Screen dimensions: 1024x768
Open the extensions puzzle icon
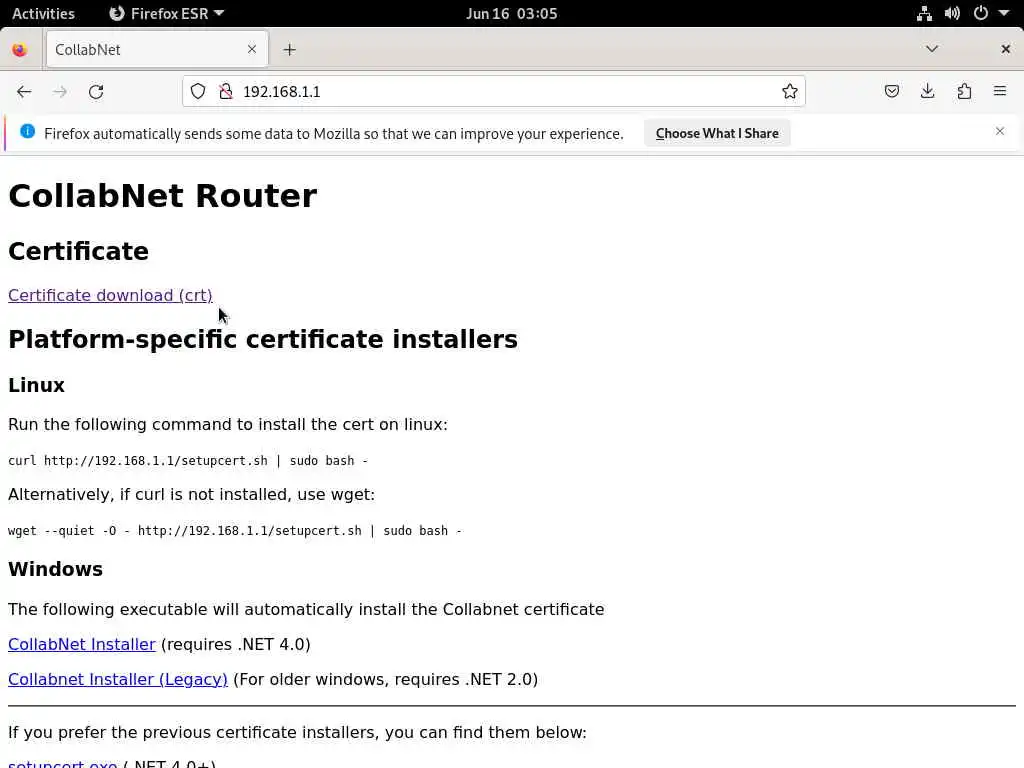tap(964, 91)
